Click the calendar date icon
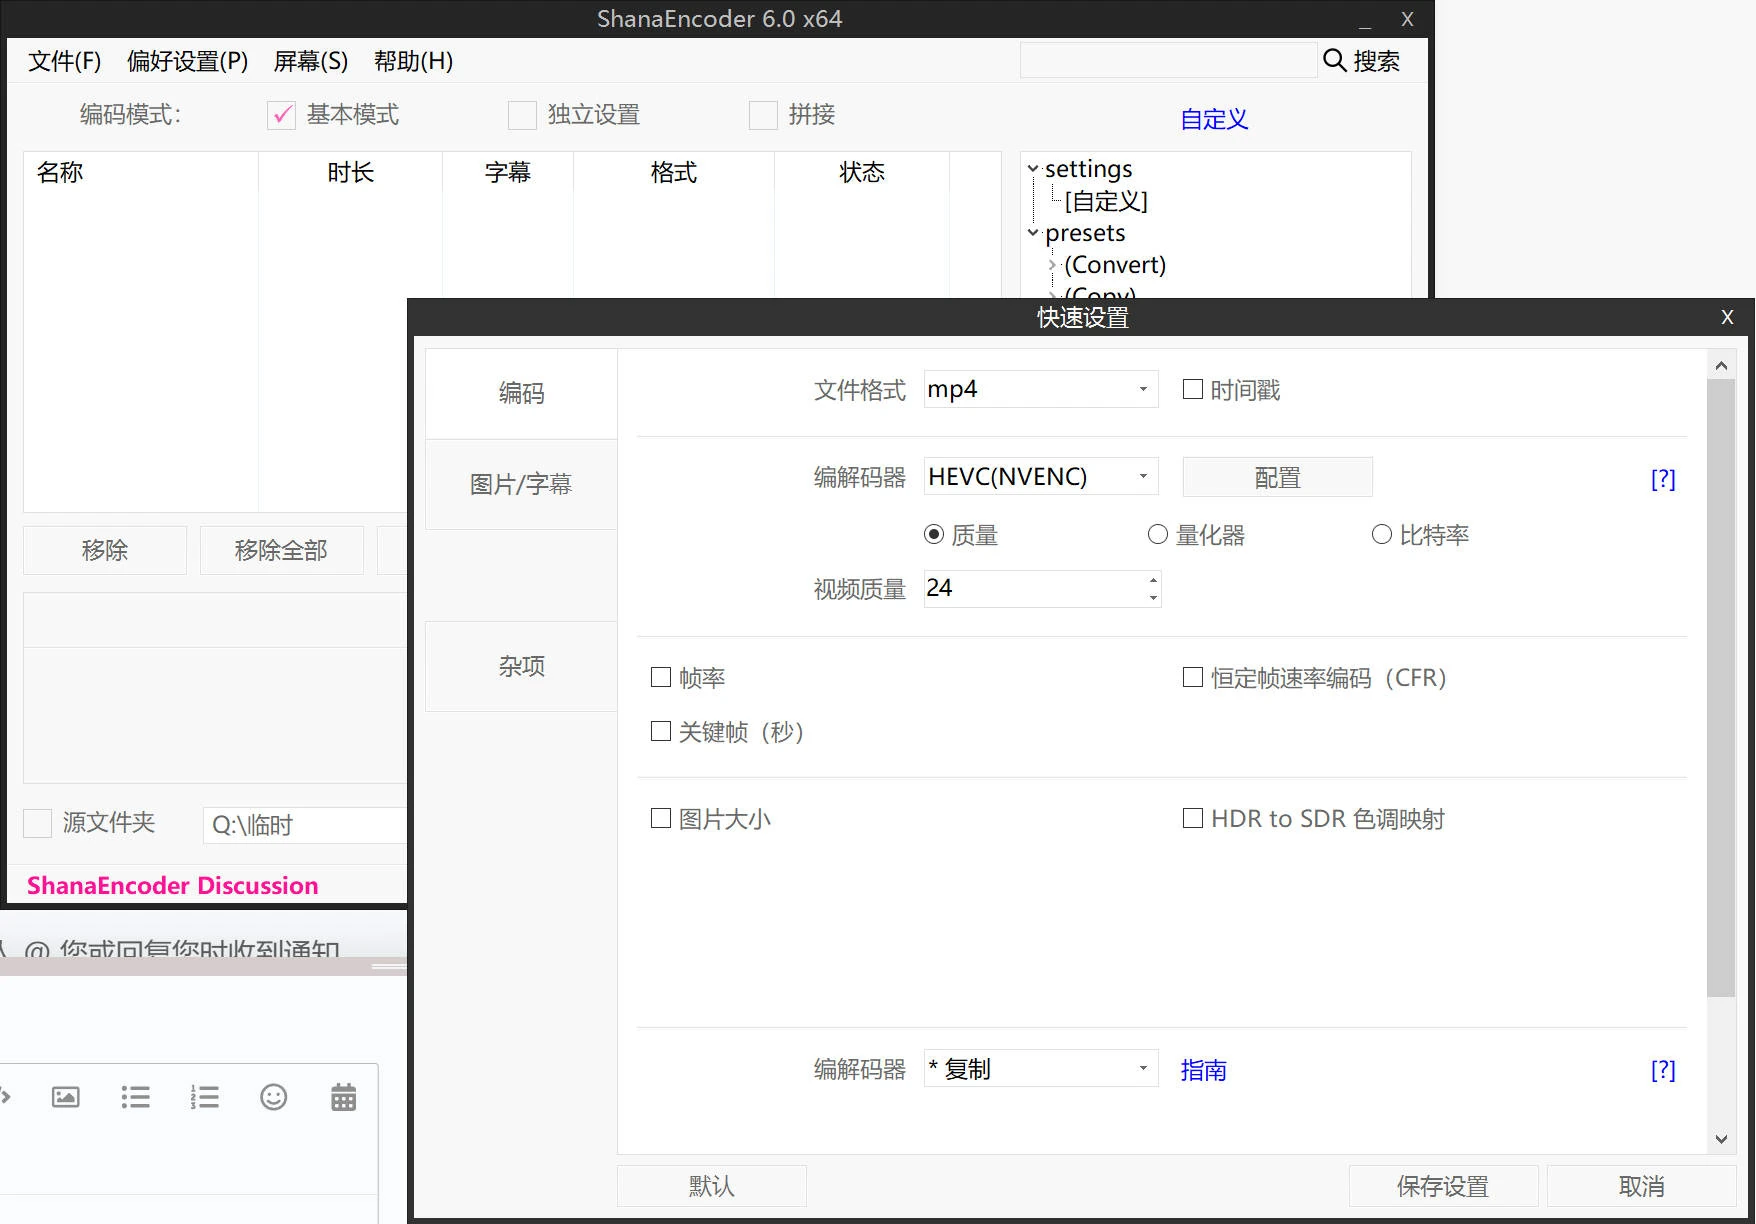This screenshot has width=1756, height=1224. [343, 1097]
